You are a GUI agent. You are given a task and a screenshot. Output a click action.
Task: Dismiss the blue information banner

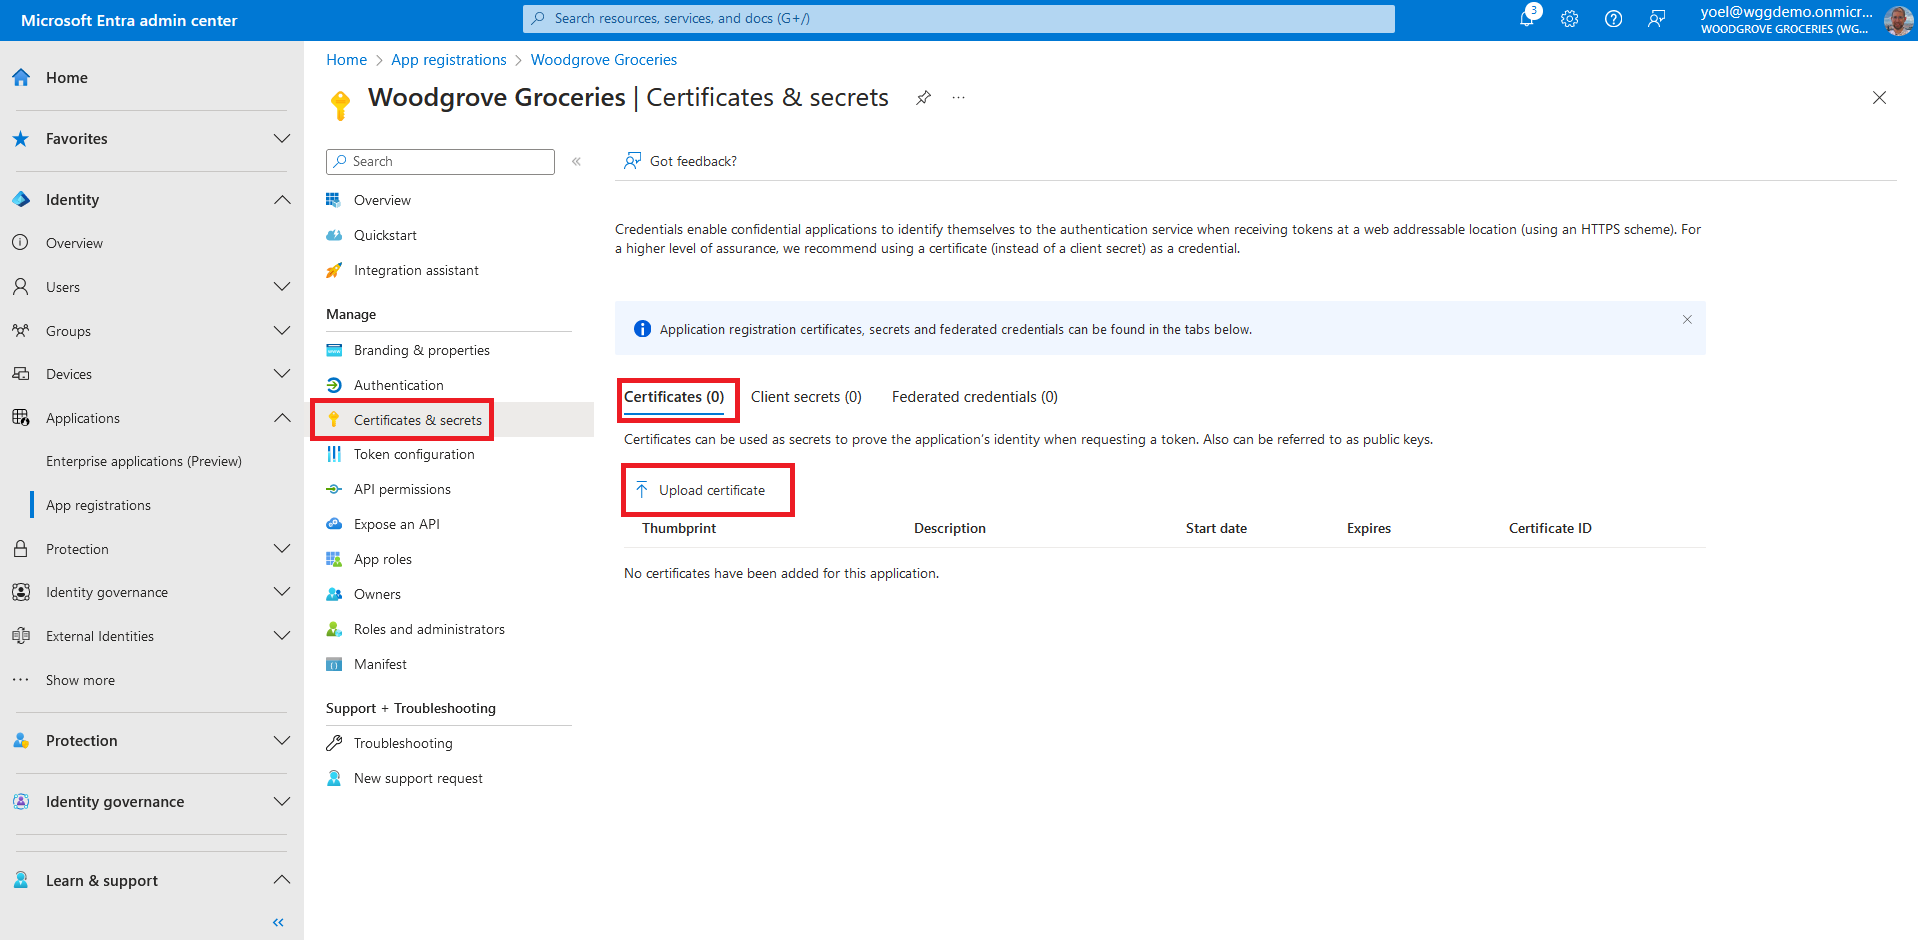point(1687,320)
